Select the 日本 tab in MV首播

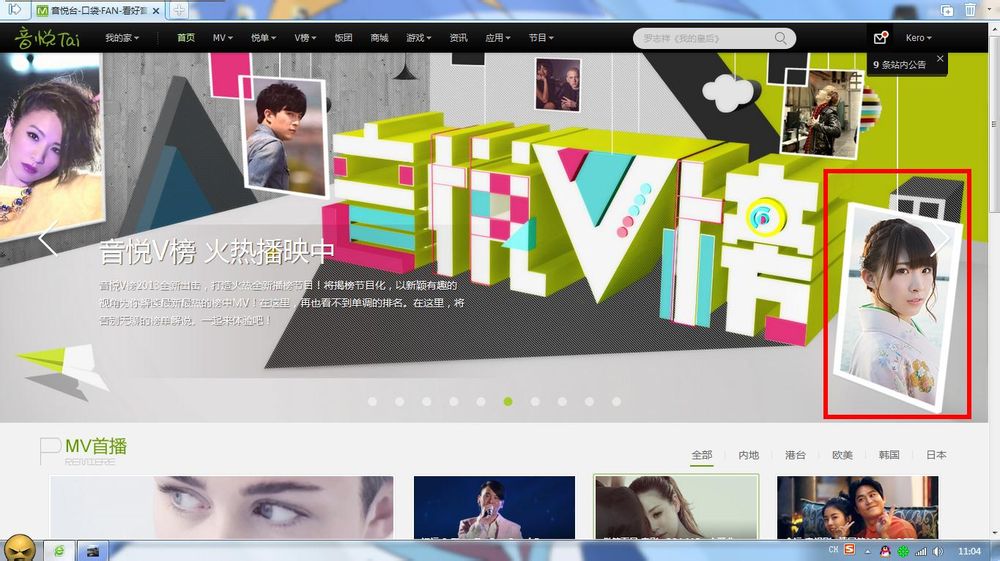tap(936, 455)
